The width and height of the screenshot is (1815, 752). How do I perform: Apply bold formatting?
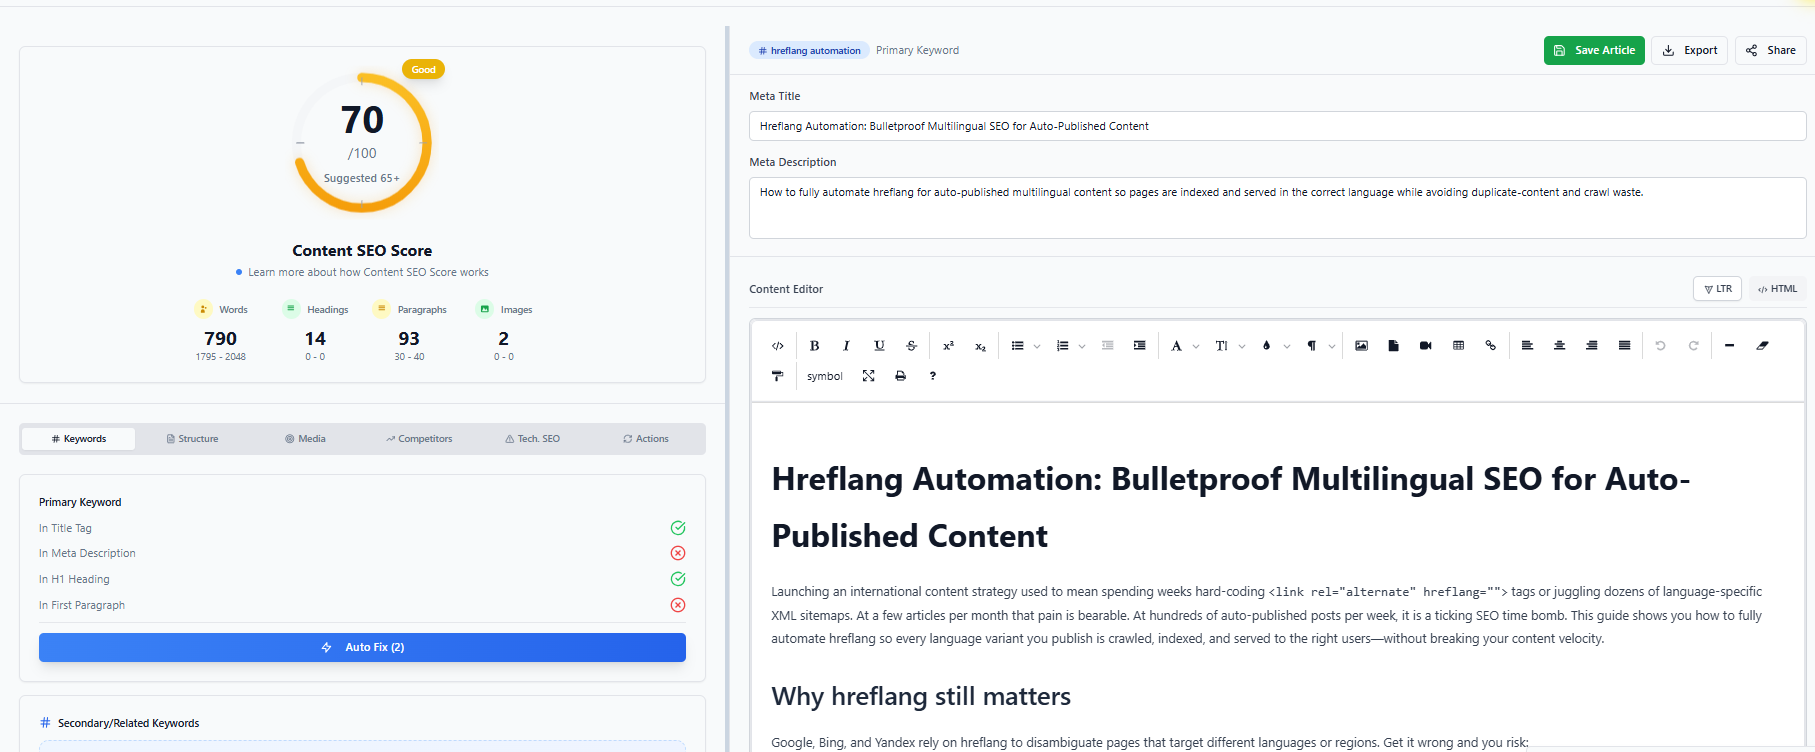814,346
